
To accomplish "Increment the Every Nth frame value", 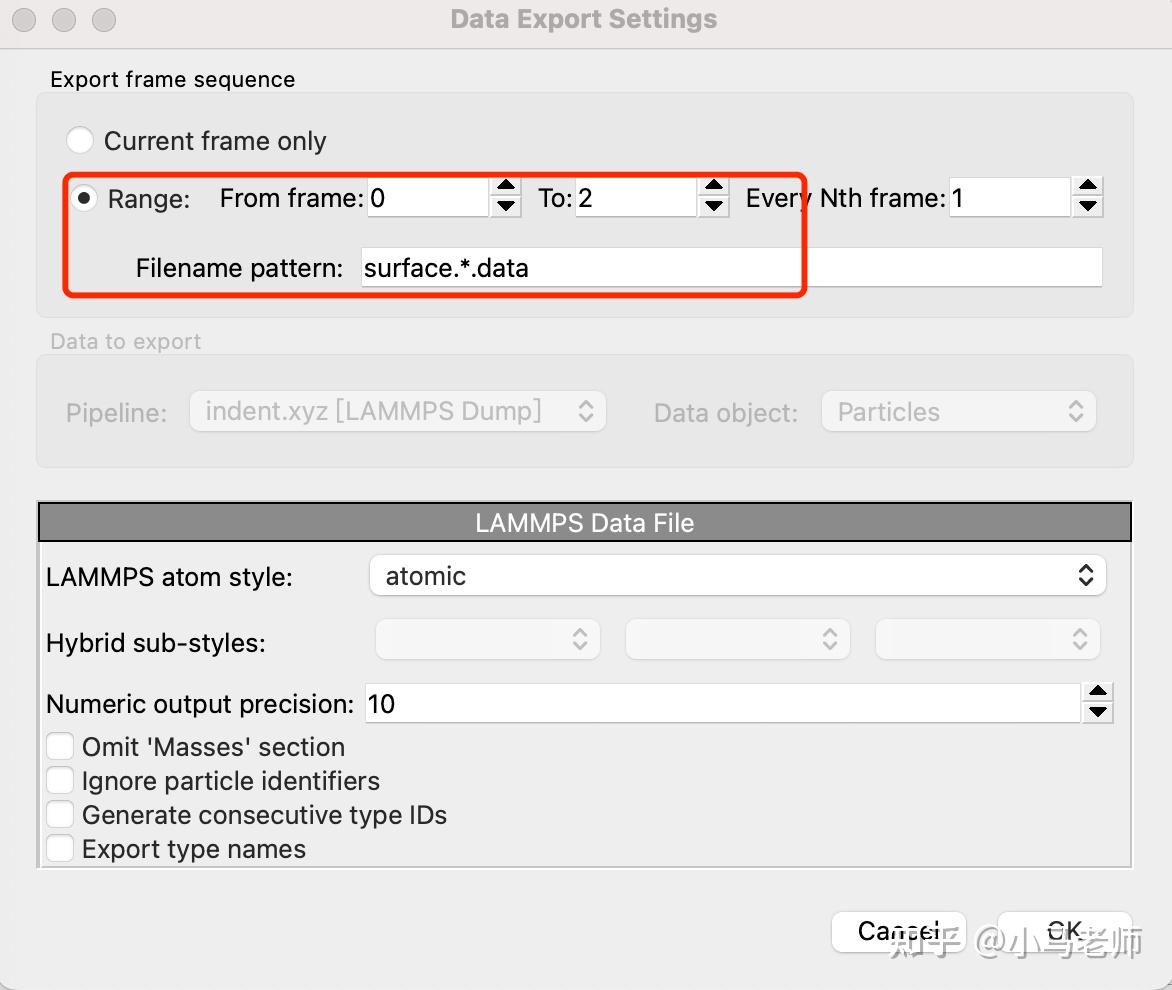I will click(1087, 187).
